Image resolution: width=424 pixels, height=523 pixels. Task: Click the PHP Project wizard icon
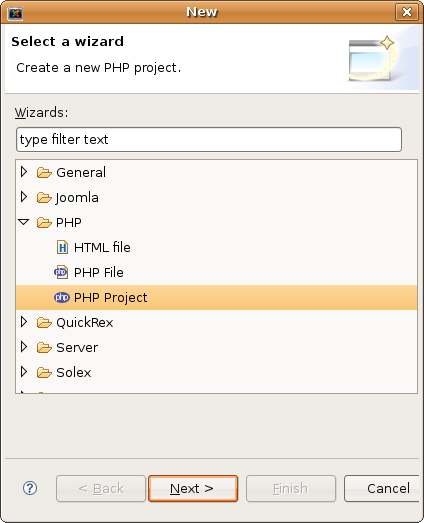62,297
